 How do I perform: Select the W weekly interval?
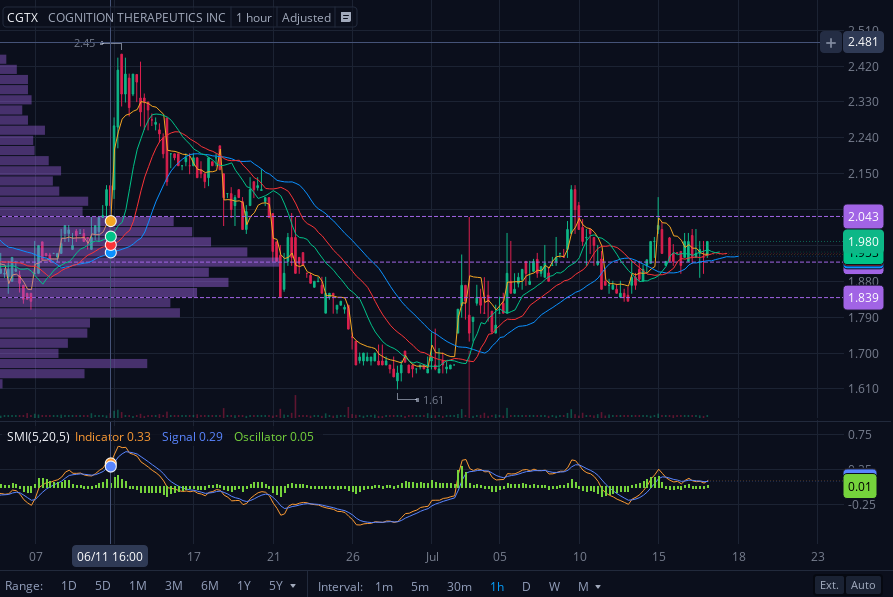coord(554,586)
